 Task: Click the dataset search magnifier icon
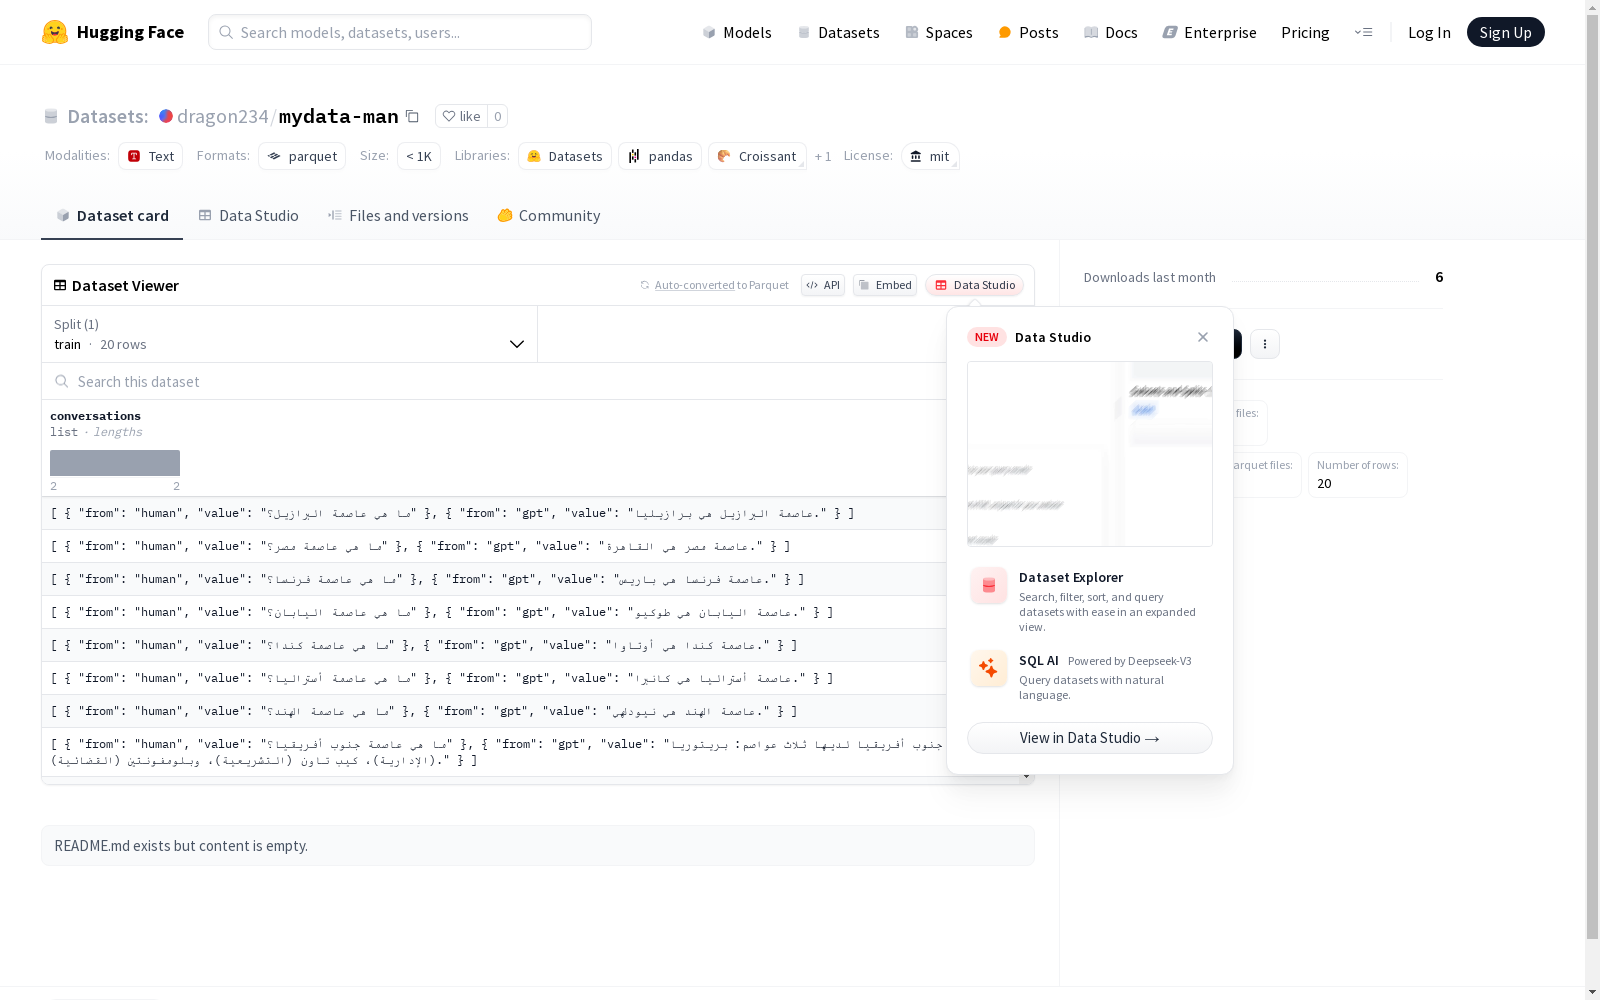click(62, 381)
